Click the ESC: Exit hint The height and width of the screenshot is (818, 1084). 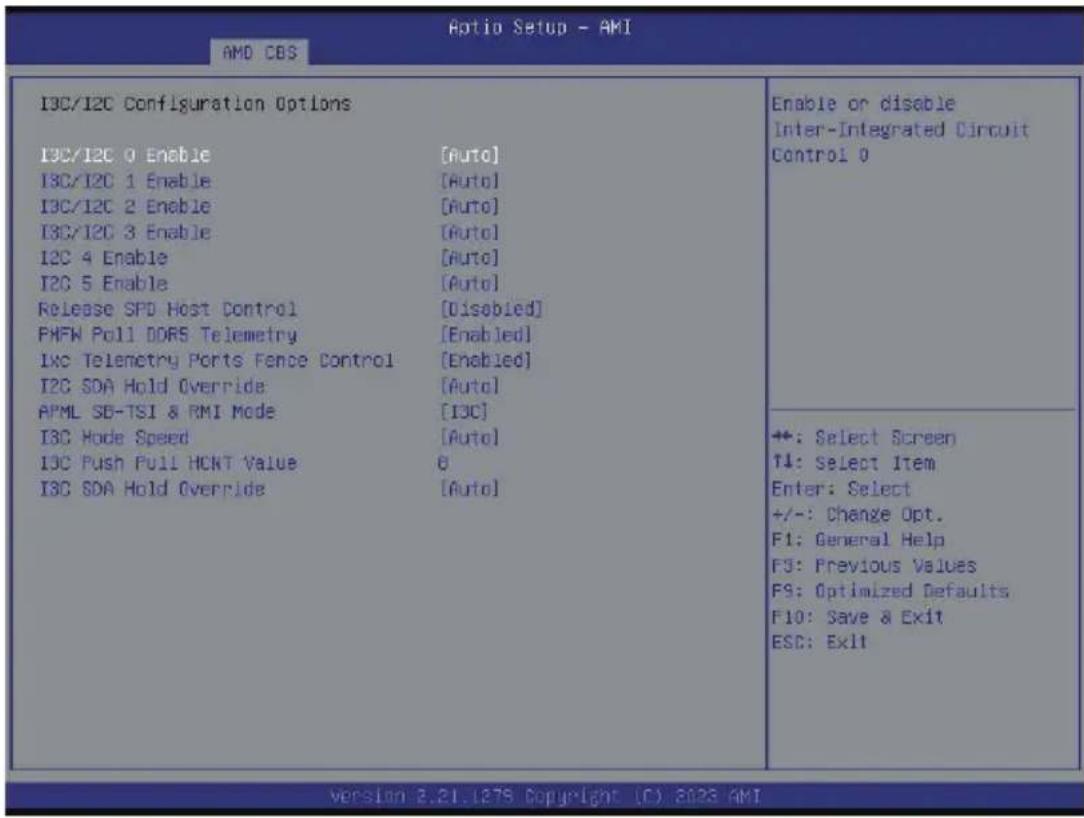tap(819, 642)
